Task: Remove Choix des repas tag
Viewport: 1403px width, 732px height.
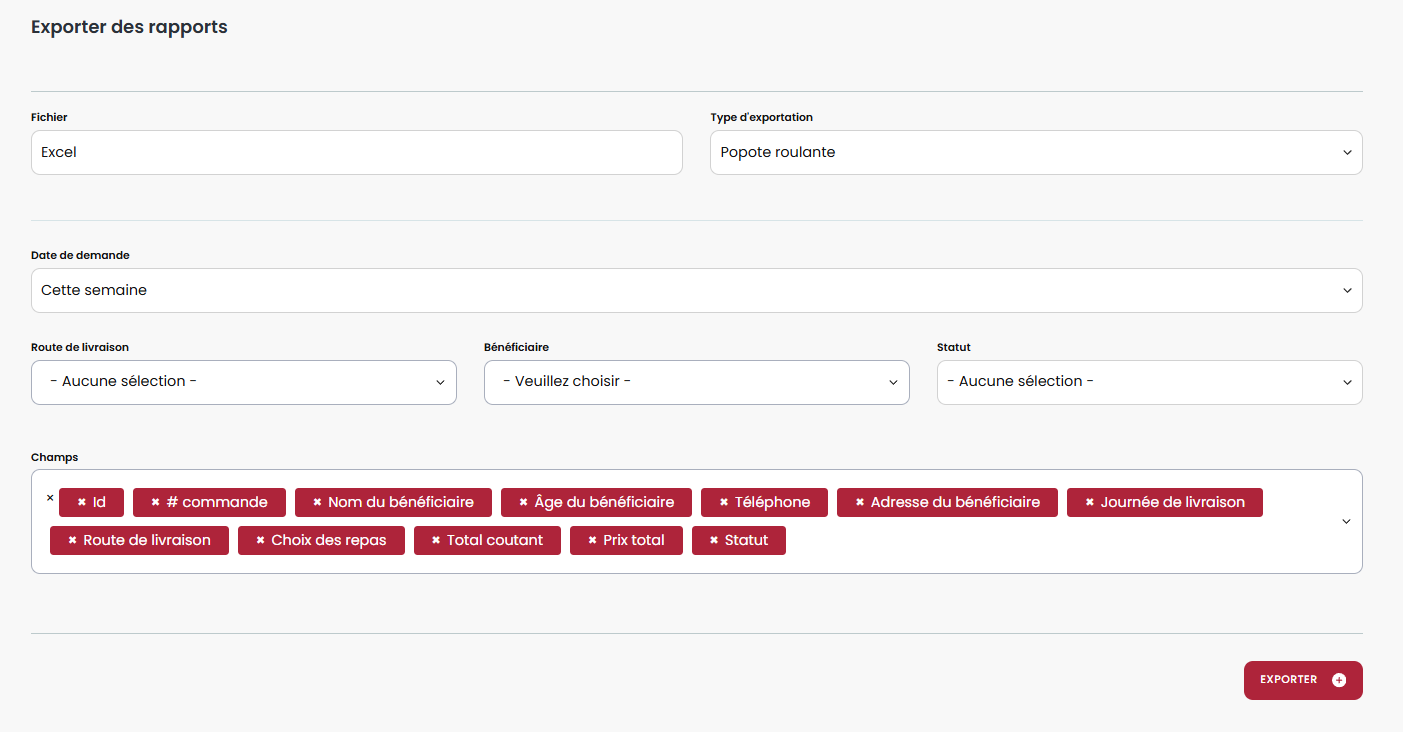Action: click(x=260, y=541)
